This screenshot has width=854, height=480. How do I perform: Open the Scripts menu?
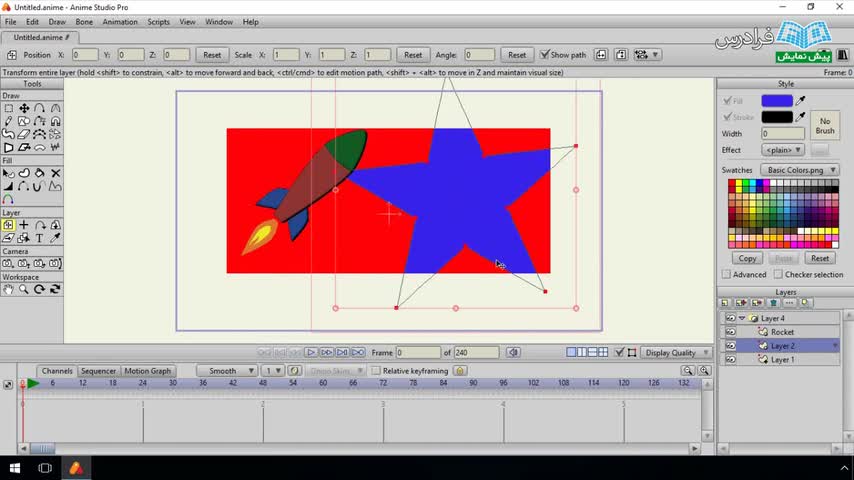click(x=158, y=22)
